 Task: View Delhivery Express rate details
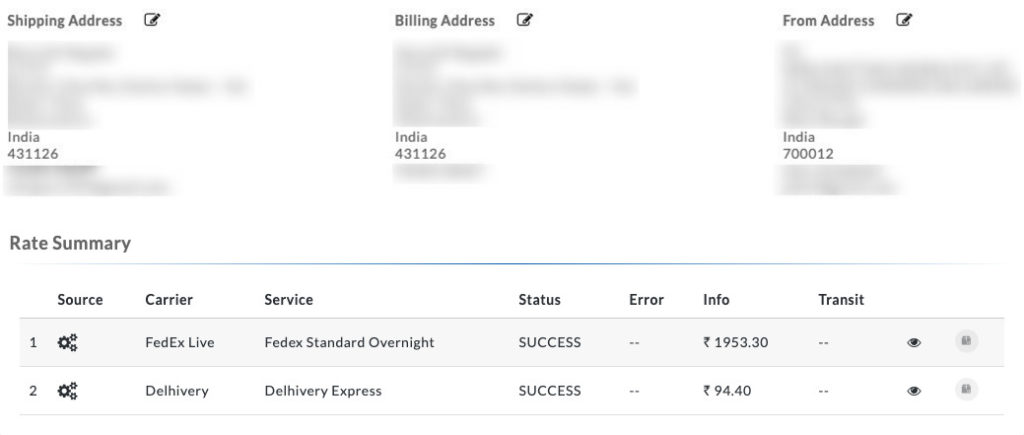(914, 391)
